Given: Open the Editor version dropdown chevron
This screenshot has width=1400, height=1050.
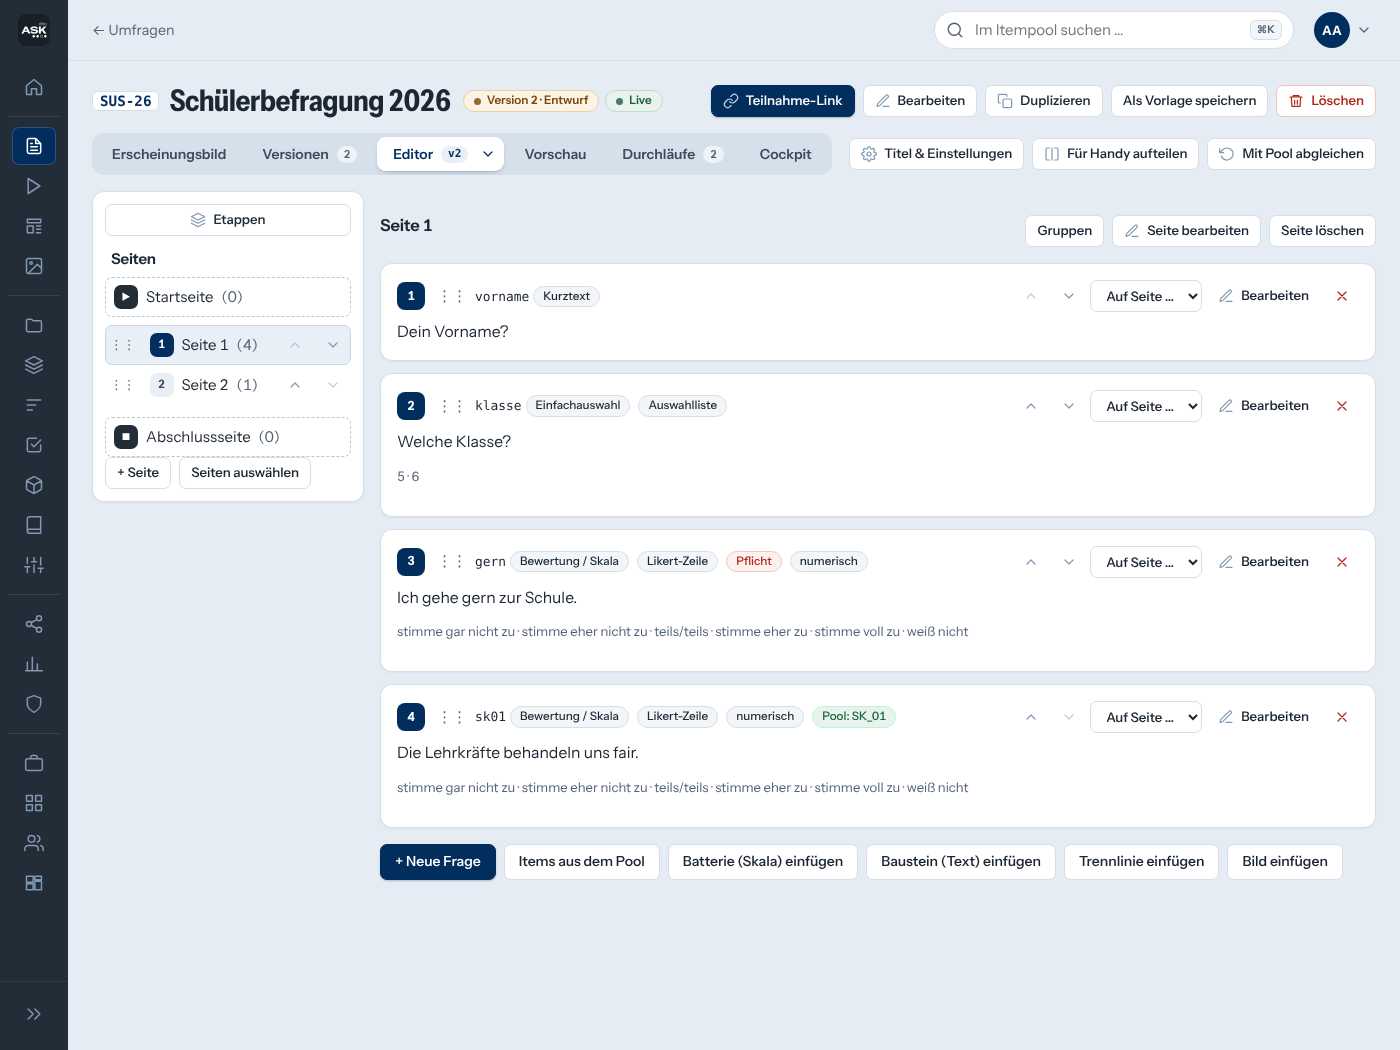Looking at the screenshot, I should click(488, 154).
